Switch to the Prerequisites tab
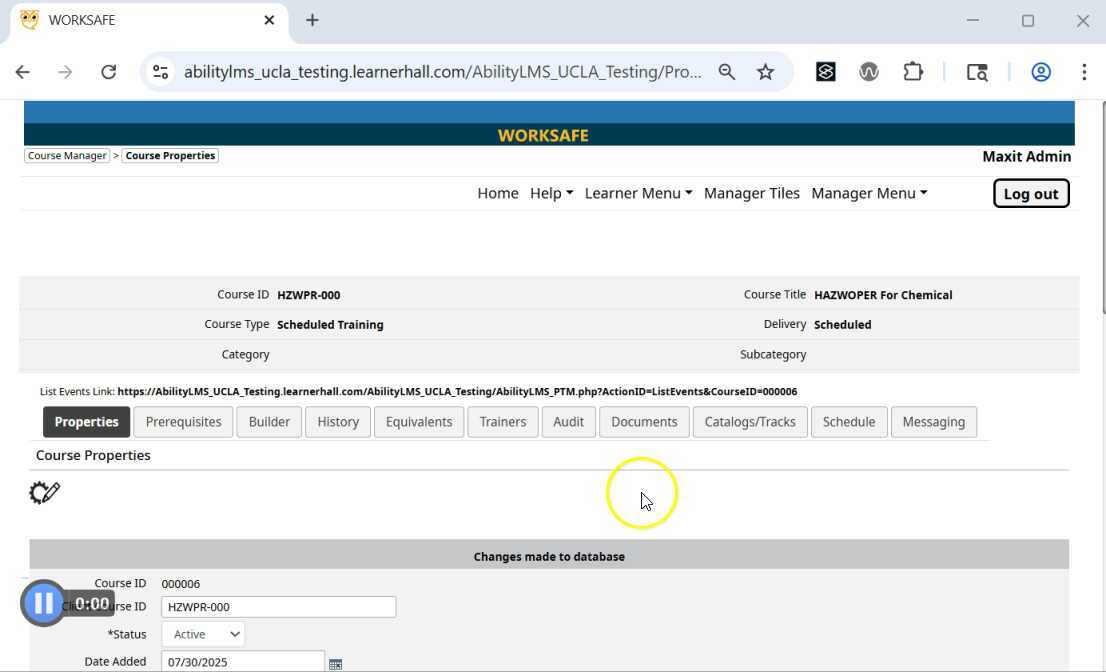 [x=183, y=422]
